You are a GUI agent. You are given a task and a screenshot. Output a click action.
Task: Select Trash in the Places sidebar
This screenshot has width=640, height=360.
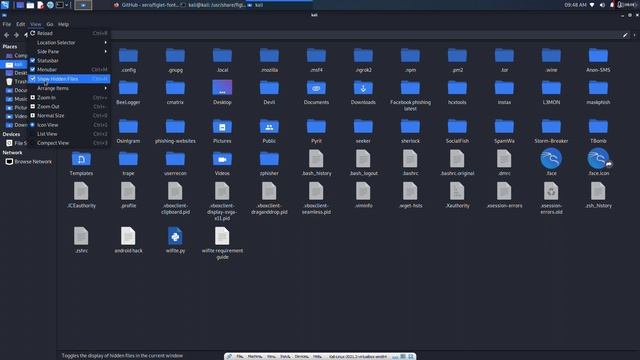[16, 82]
